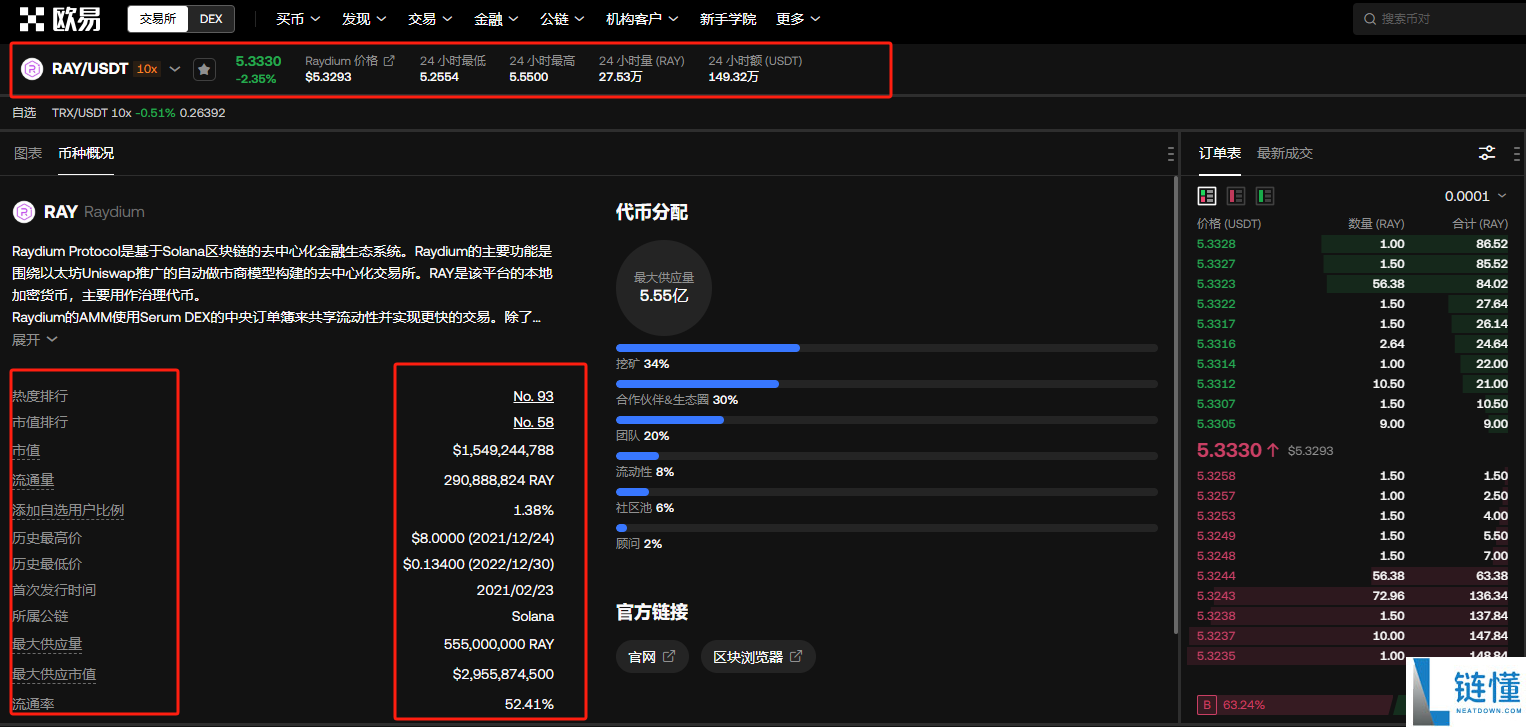Viewport: 1526px width, 727px height.
Task: Open the 自选 watchlist
Action: tap(24, 113)
